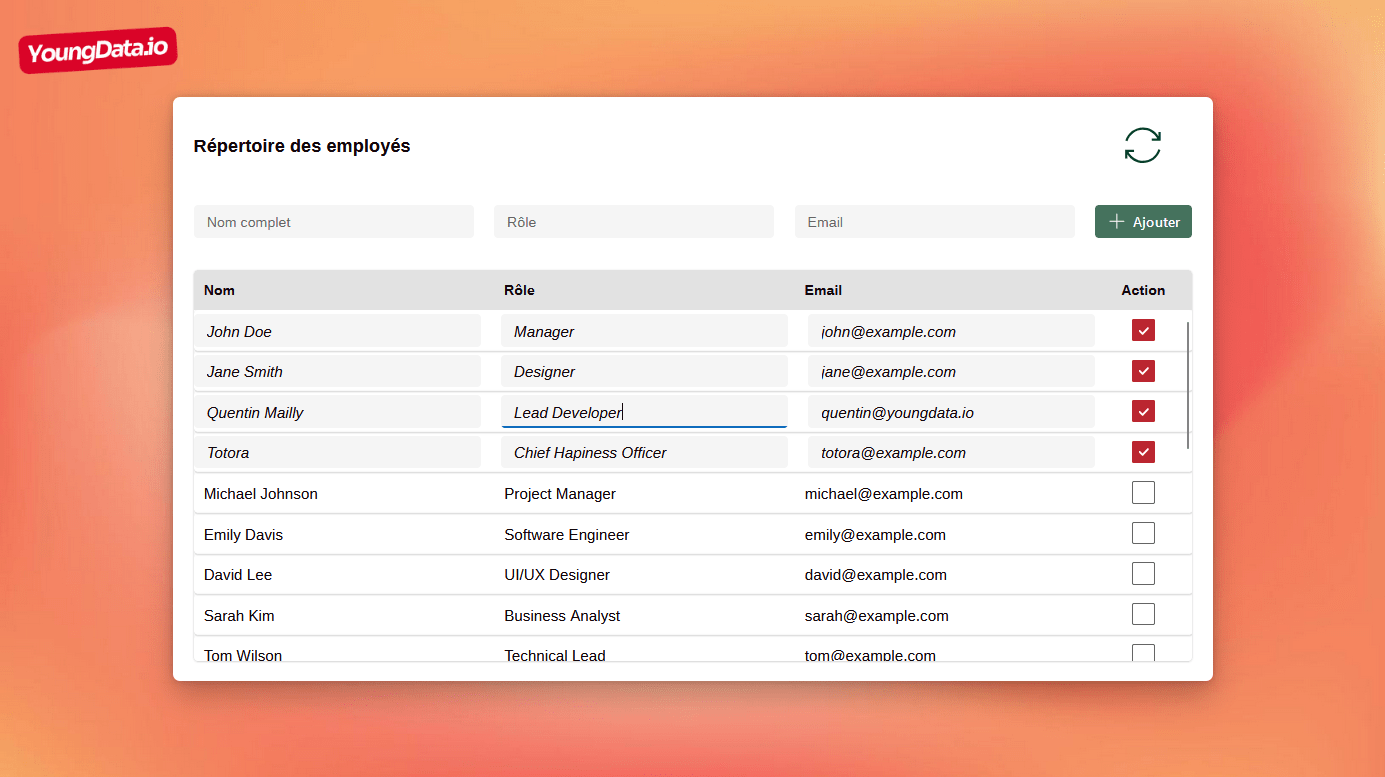1385x777 pixels.
Task: Select the Software Engineer role cell
Action: (x=567, y=534)
